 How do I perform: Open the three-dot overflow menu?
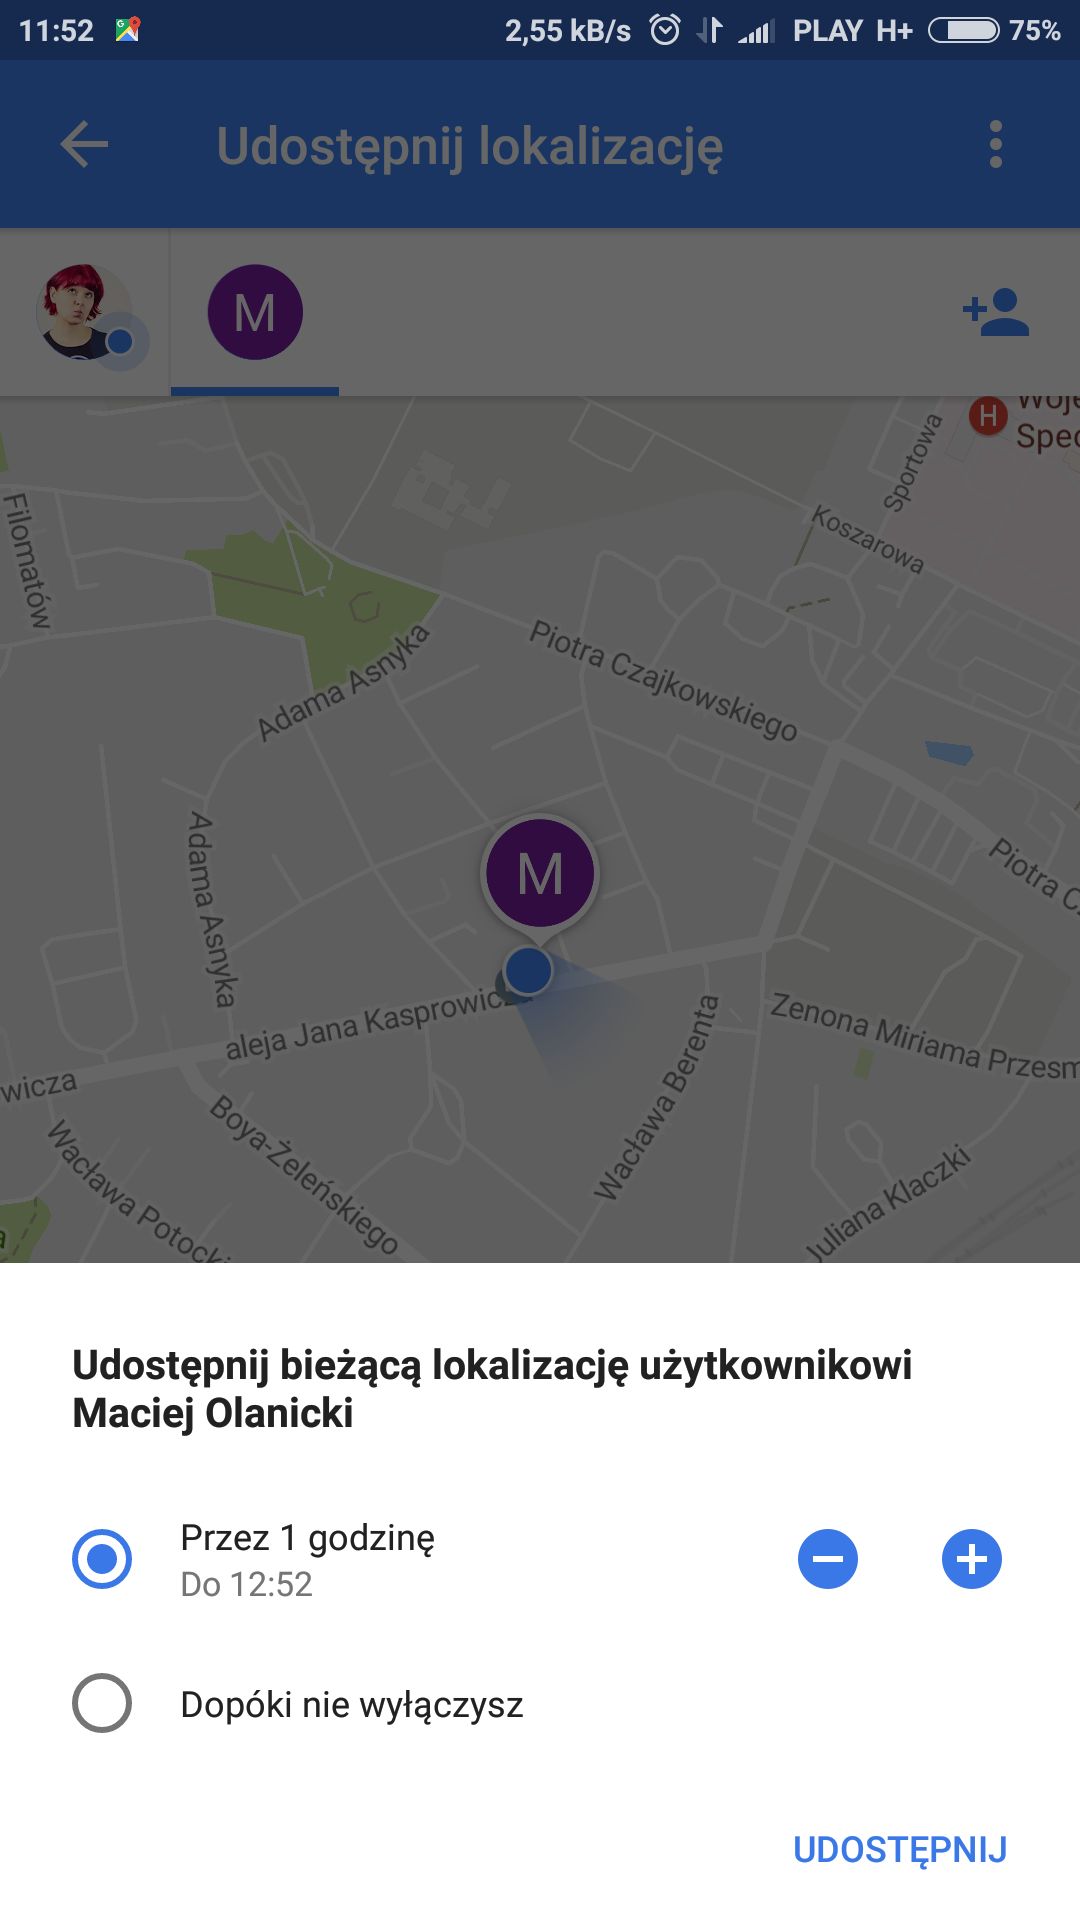coord(995,145)
